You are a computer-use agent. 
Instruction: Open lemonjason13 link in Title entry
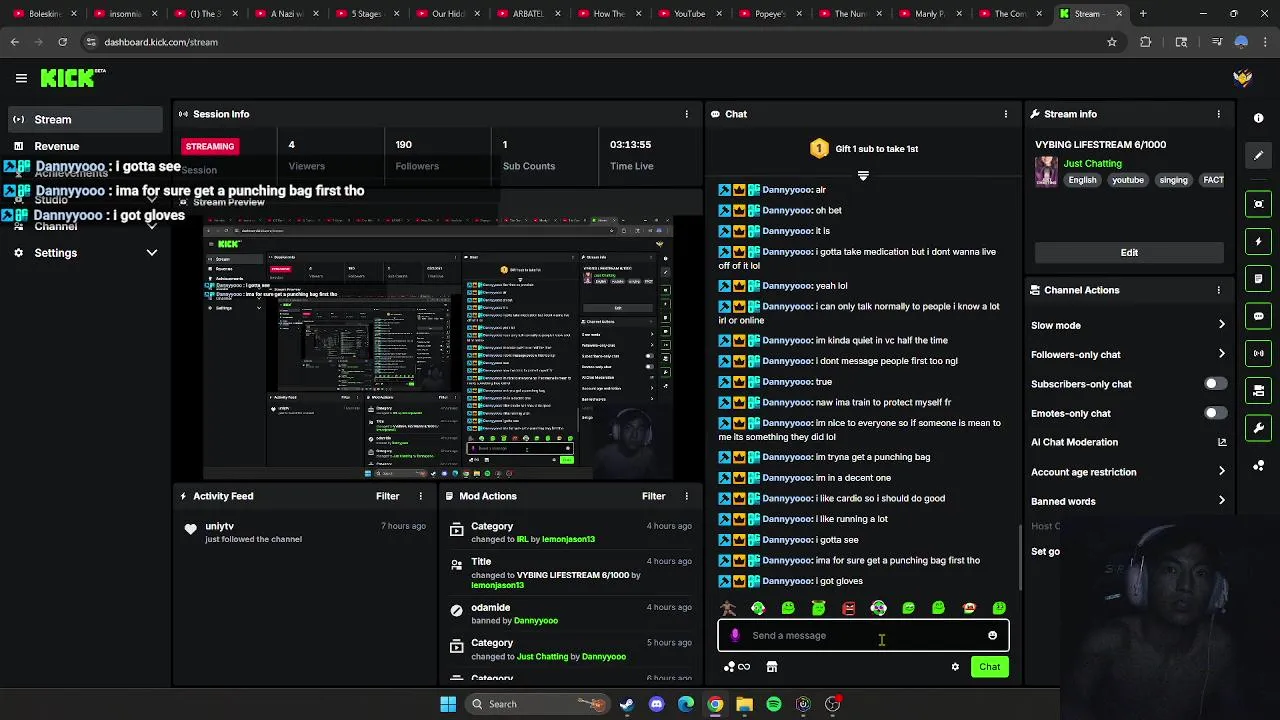click(497, 585)
